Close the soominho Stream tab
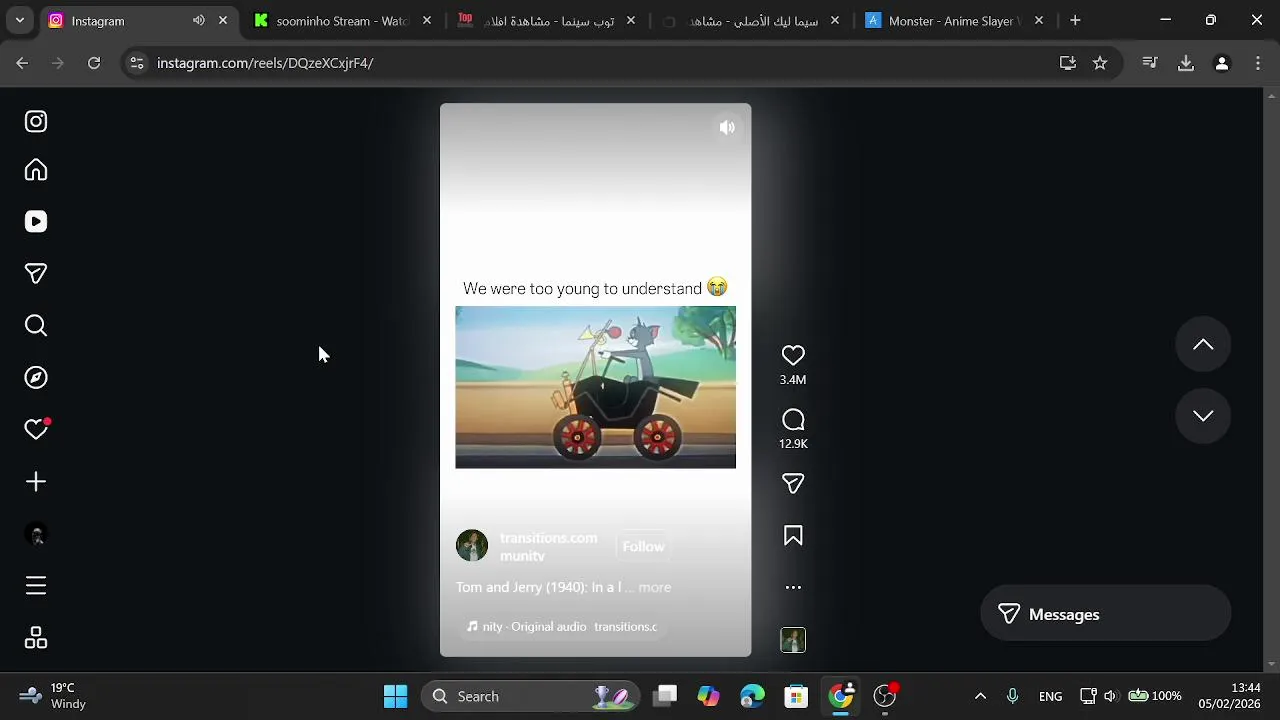The width and height of the screenshot is (1280, 720). tap(427, 20)
